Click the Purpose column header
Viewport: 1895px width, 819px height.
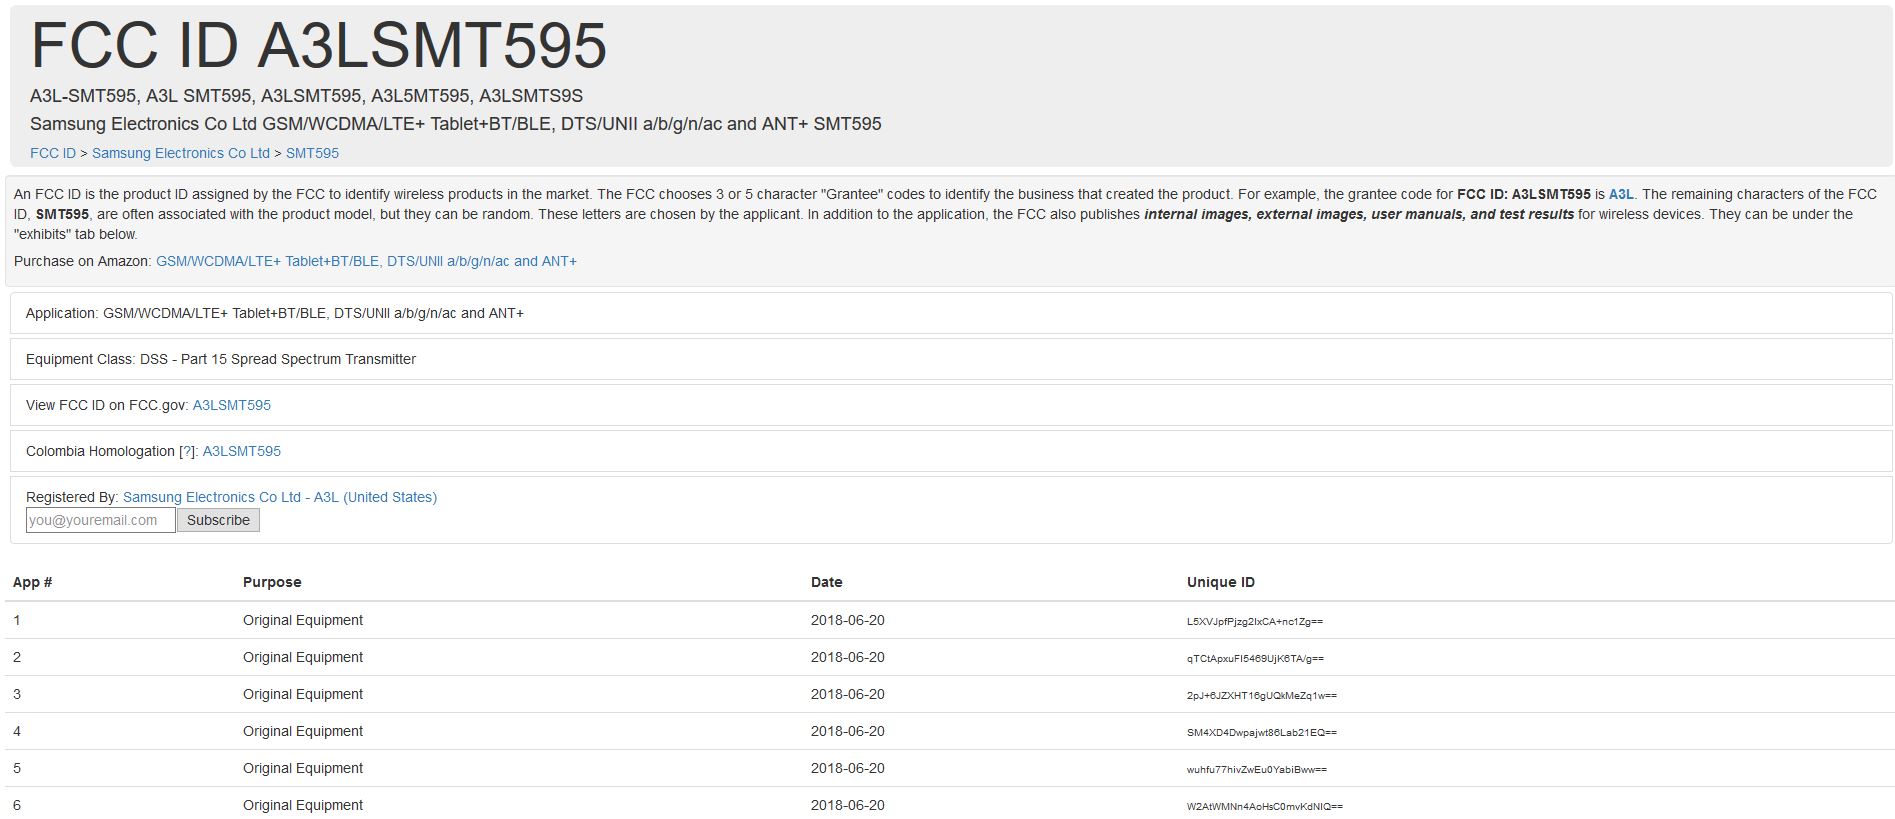tap(271, 582)
